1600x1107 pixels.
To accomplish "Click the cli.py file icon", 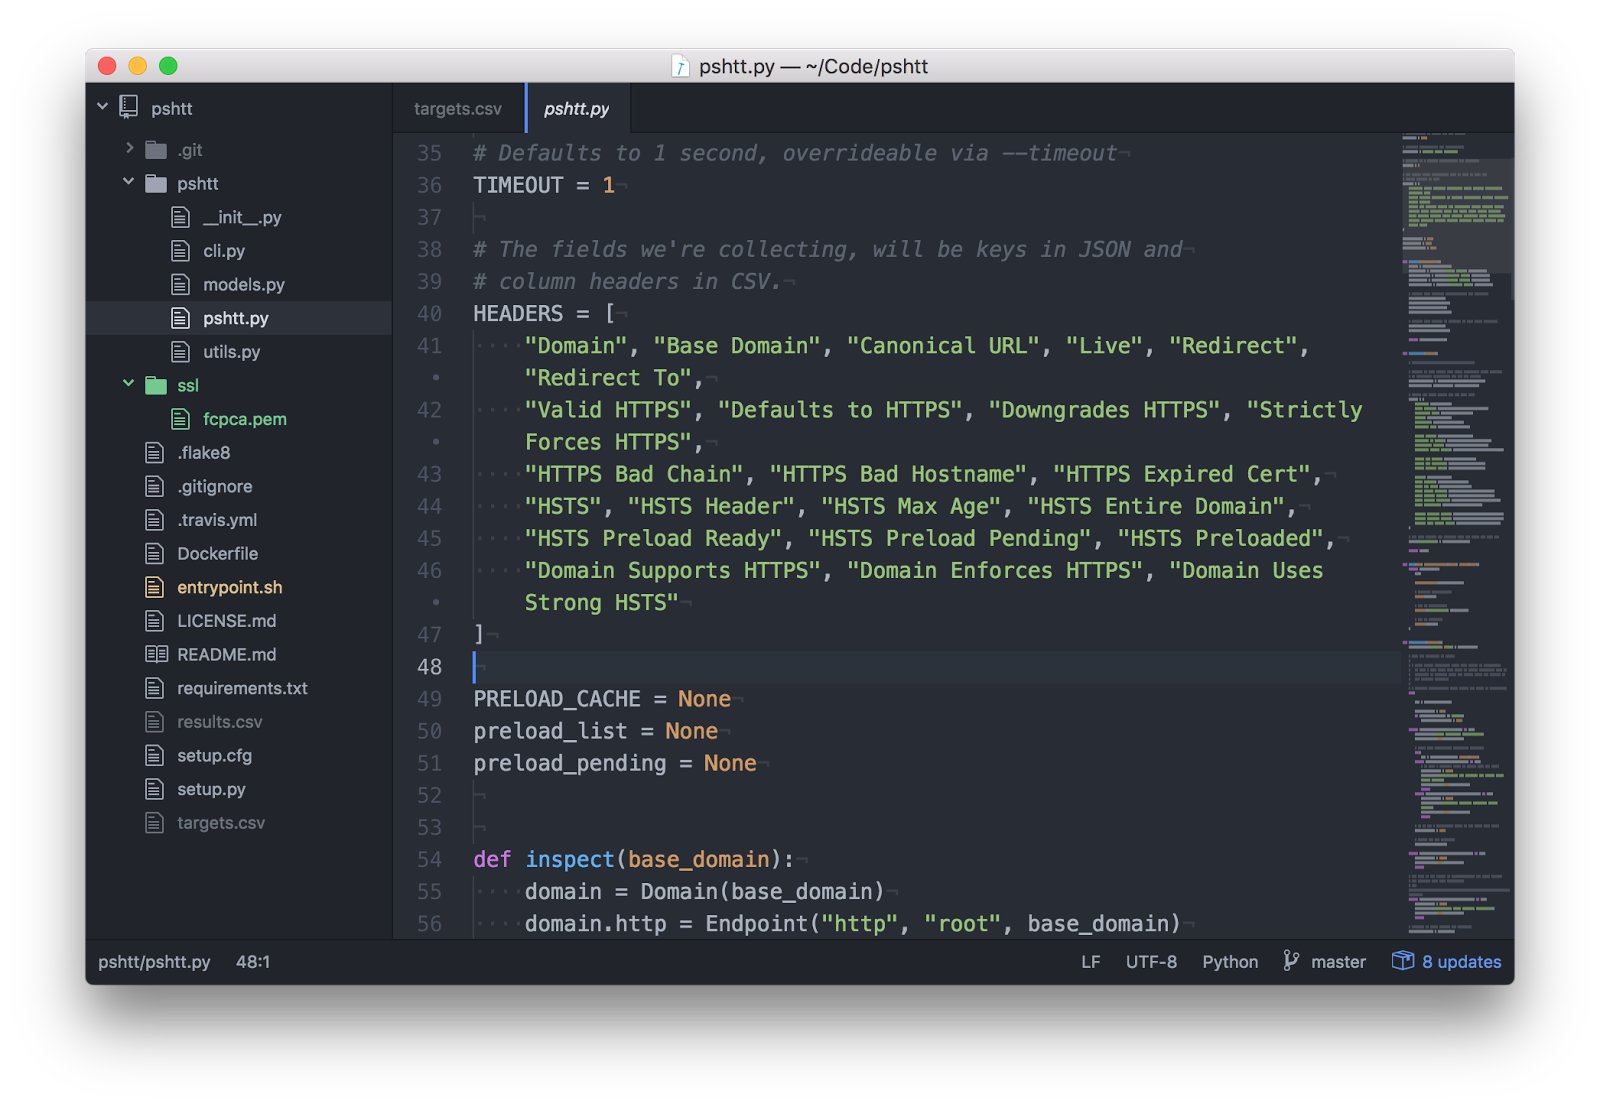I will (x=180, y=251).
